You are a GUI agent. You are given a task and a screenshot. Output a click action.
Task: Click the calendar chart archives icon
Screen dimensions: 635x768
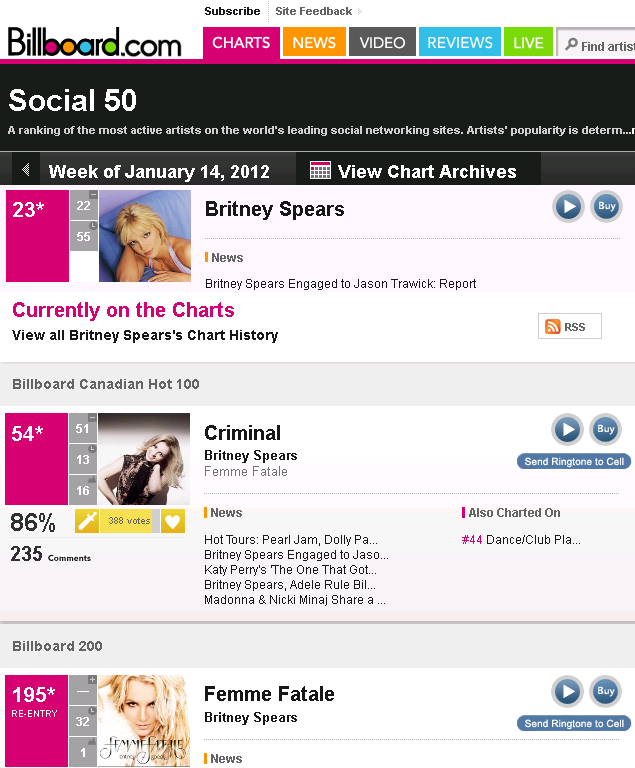point(320,170)
